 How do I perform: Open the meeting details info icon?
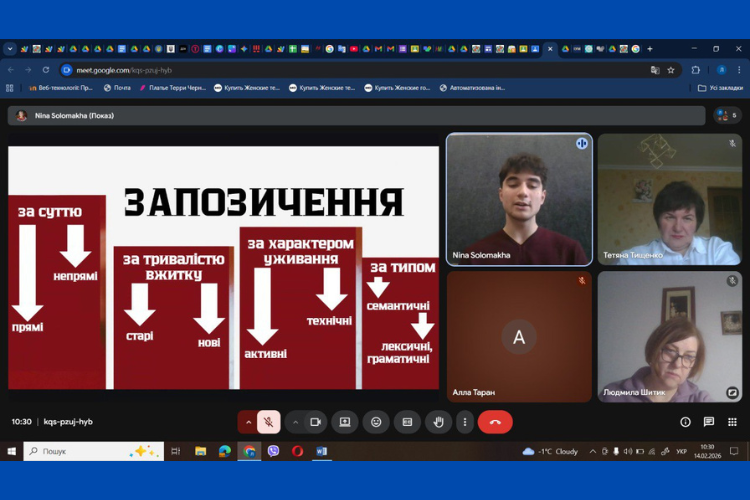coord(685,422)
